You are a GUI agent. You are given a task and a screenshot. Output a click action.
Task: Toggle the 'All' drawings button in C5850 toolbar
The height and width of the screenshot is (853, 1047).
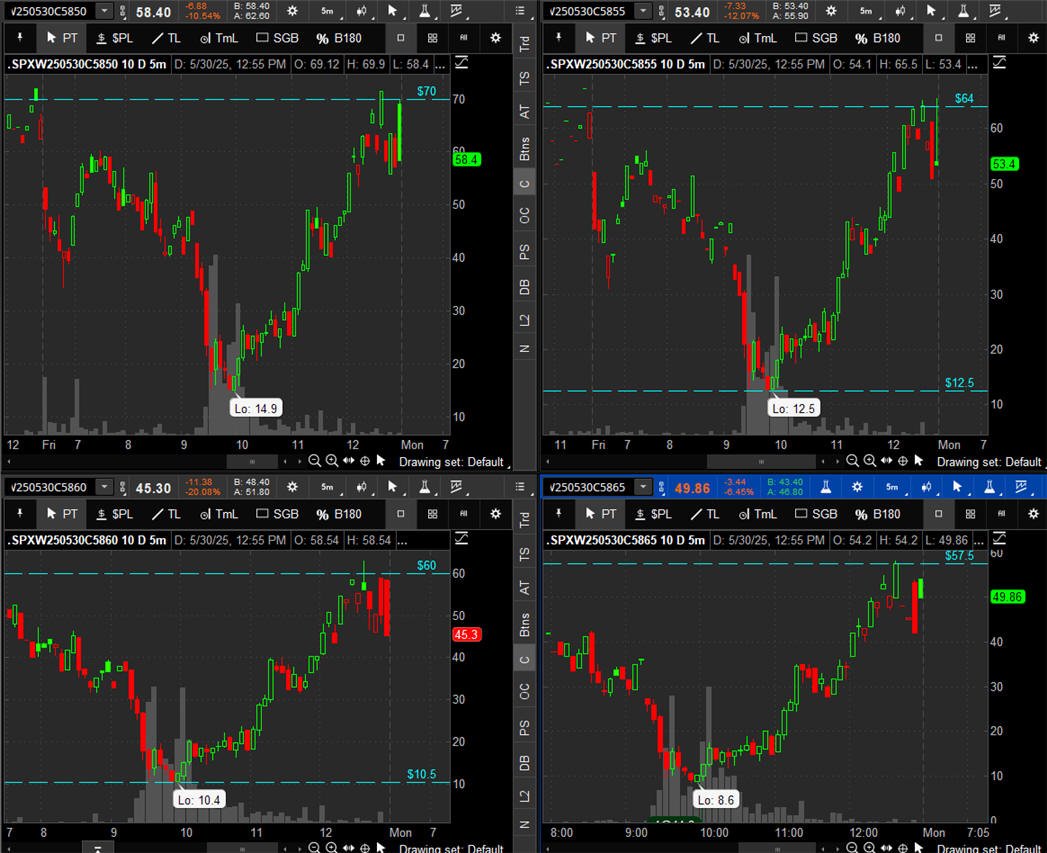464,38
